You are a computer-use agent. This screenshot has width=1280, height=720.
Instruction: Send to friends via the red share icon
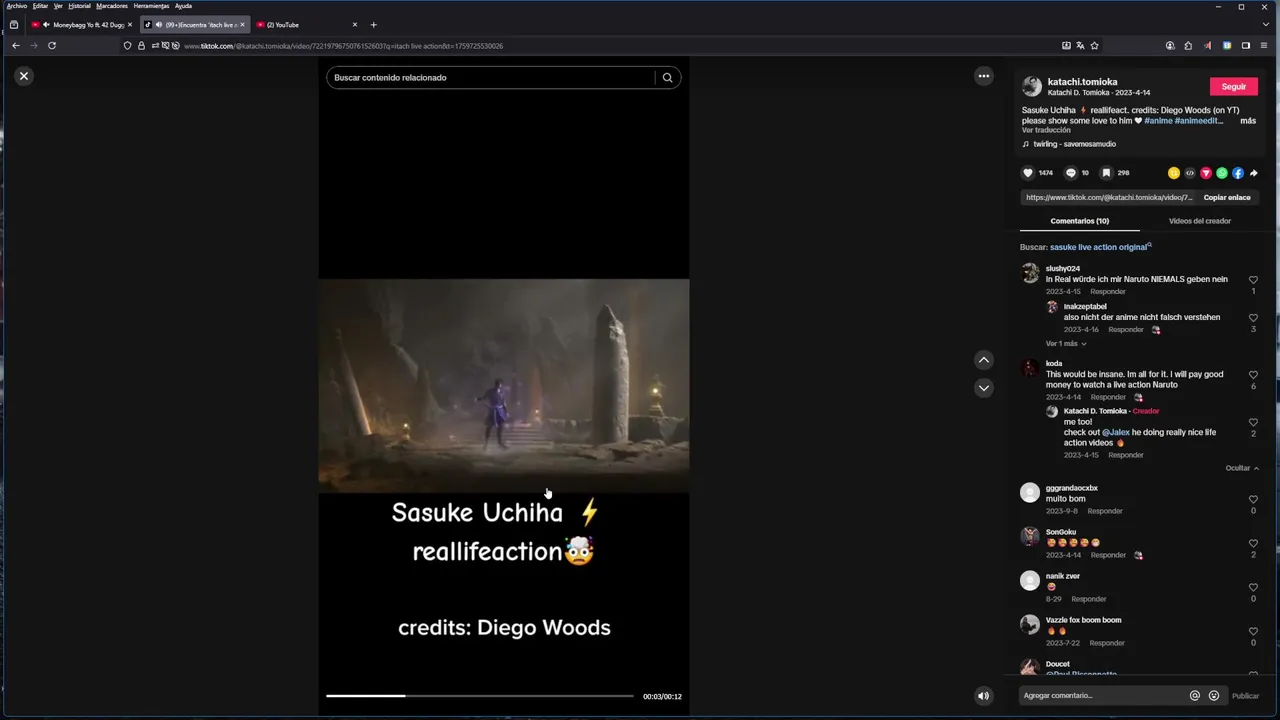(1206, 173)
